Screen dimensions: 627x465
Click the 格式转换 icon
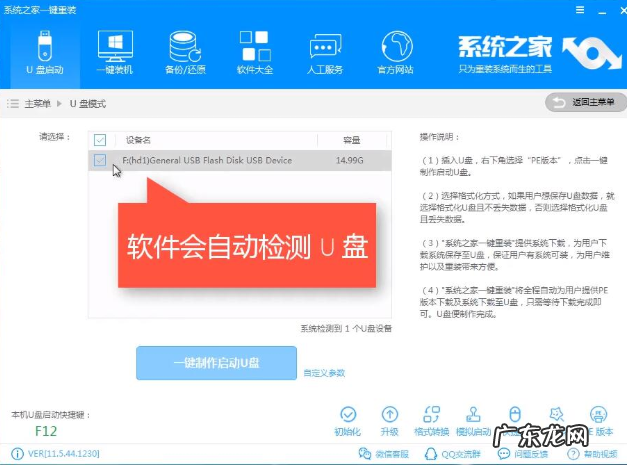point(431,421)
